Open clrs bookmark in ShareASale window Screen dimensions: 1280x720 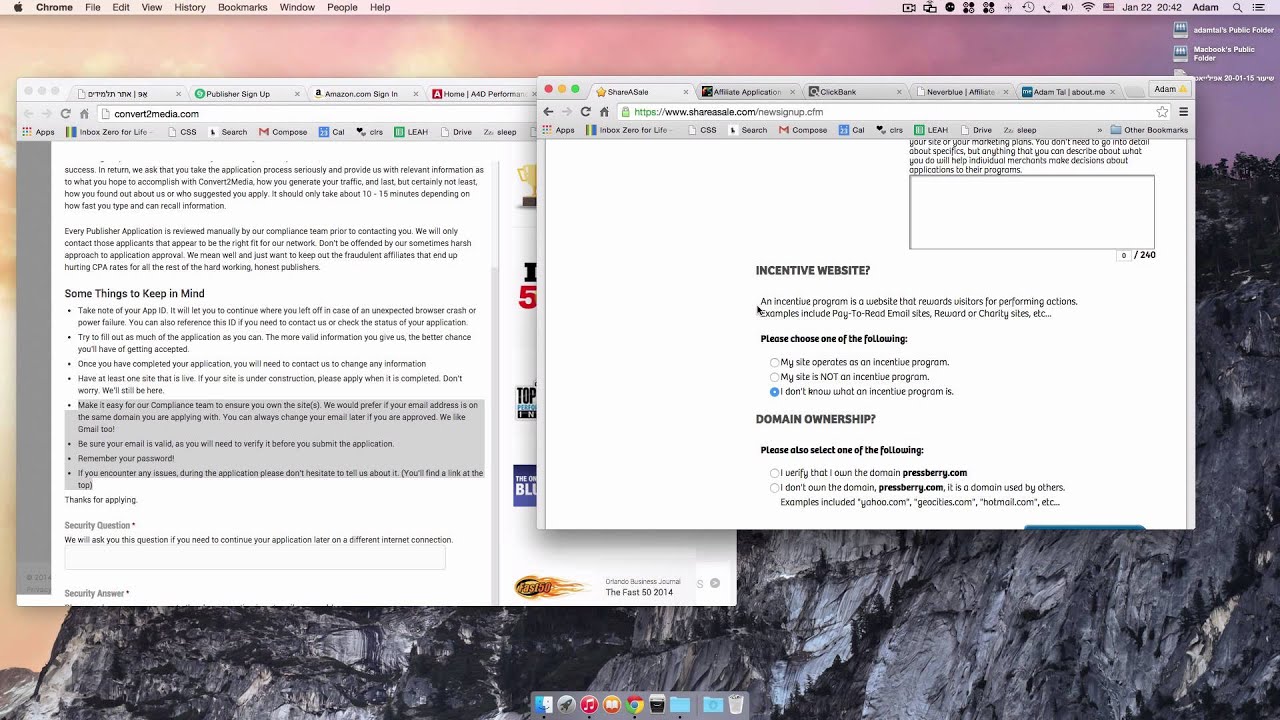(x=889, y=130)
